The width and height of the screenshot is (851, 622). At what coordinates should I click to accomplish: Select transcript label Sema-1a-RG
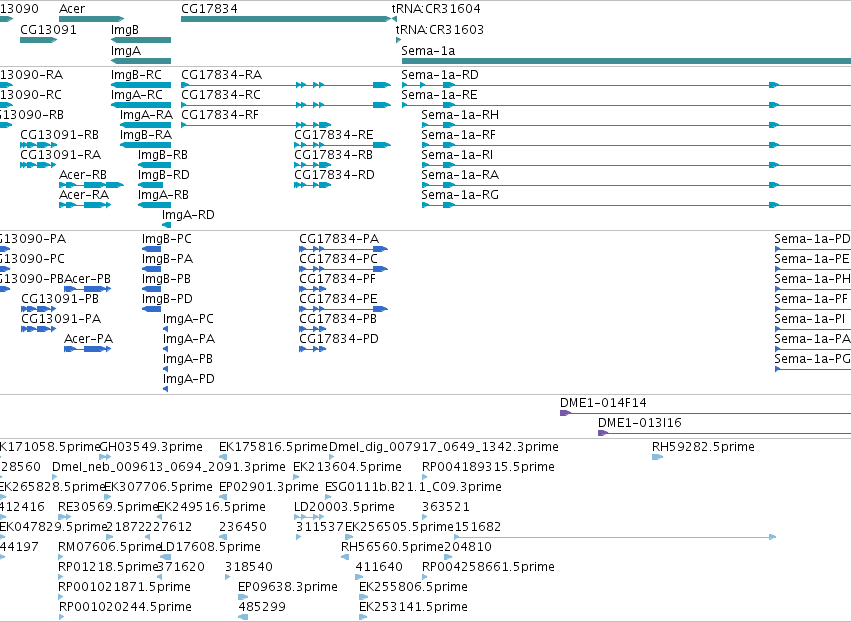(x=460, y=195)
